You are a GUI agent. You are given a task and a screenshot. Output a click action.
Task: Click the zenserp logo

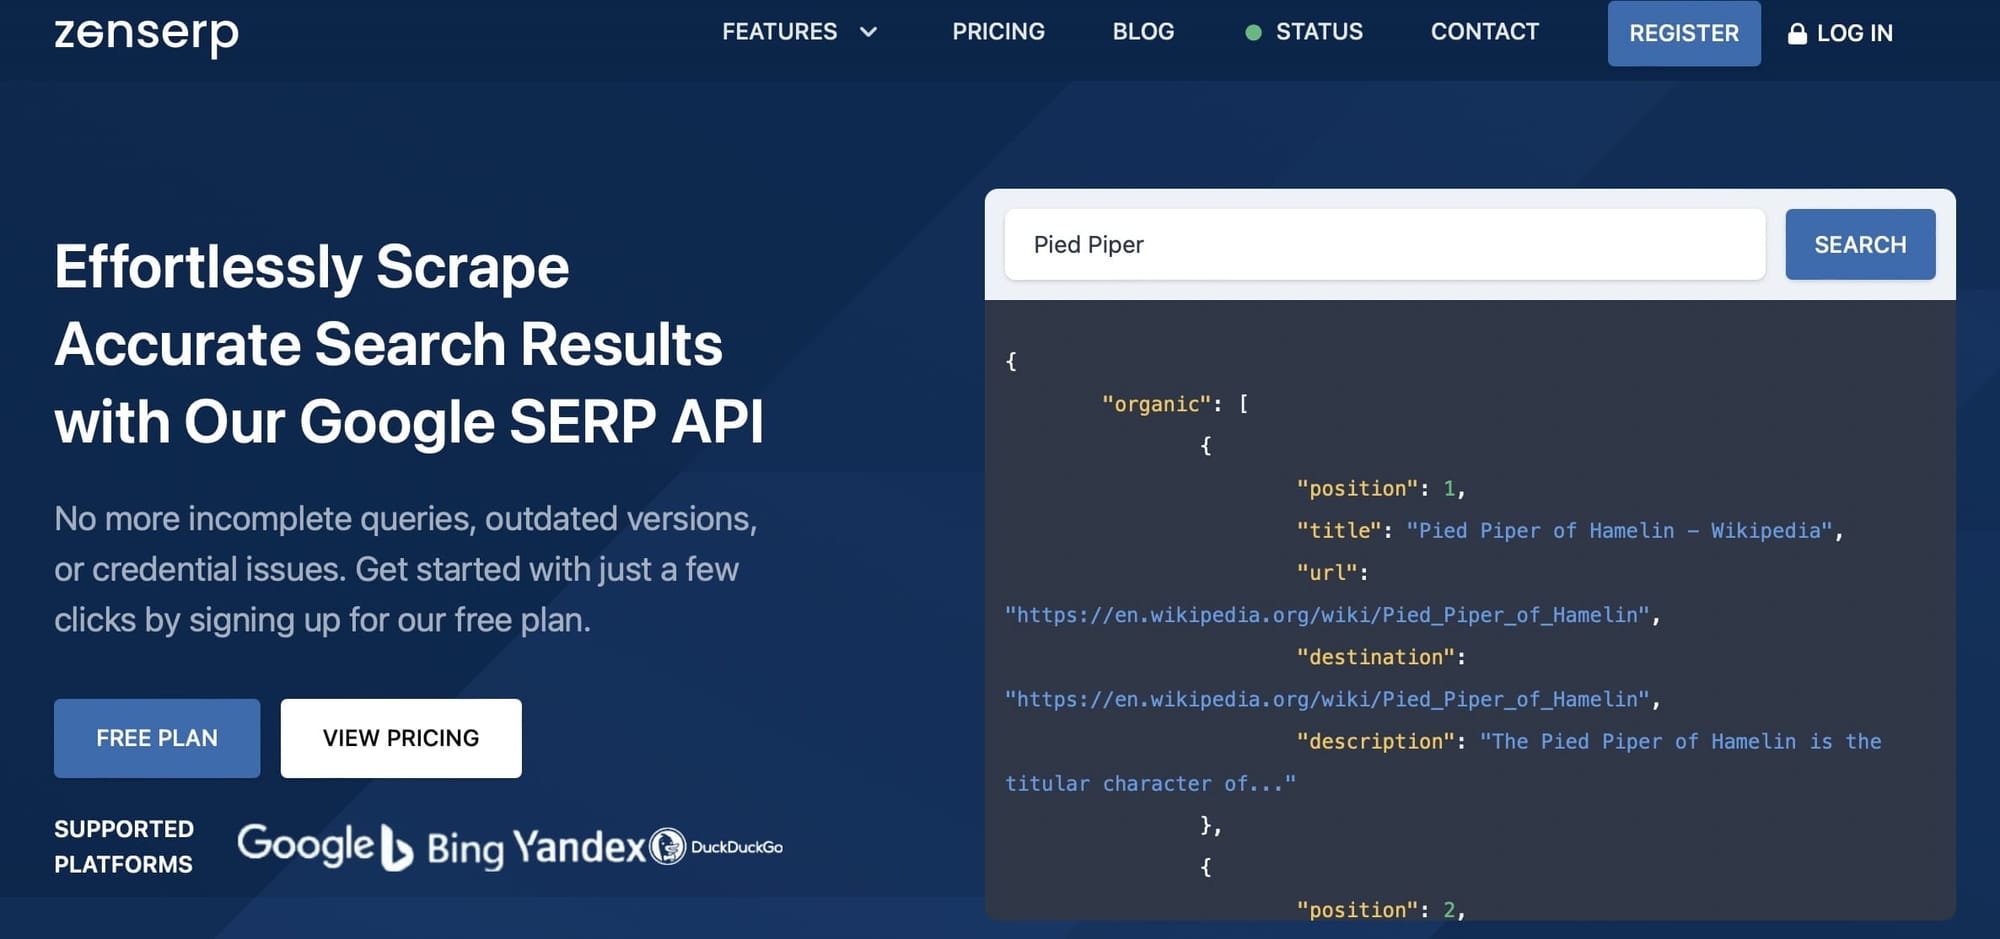click(x=146, y=33)
